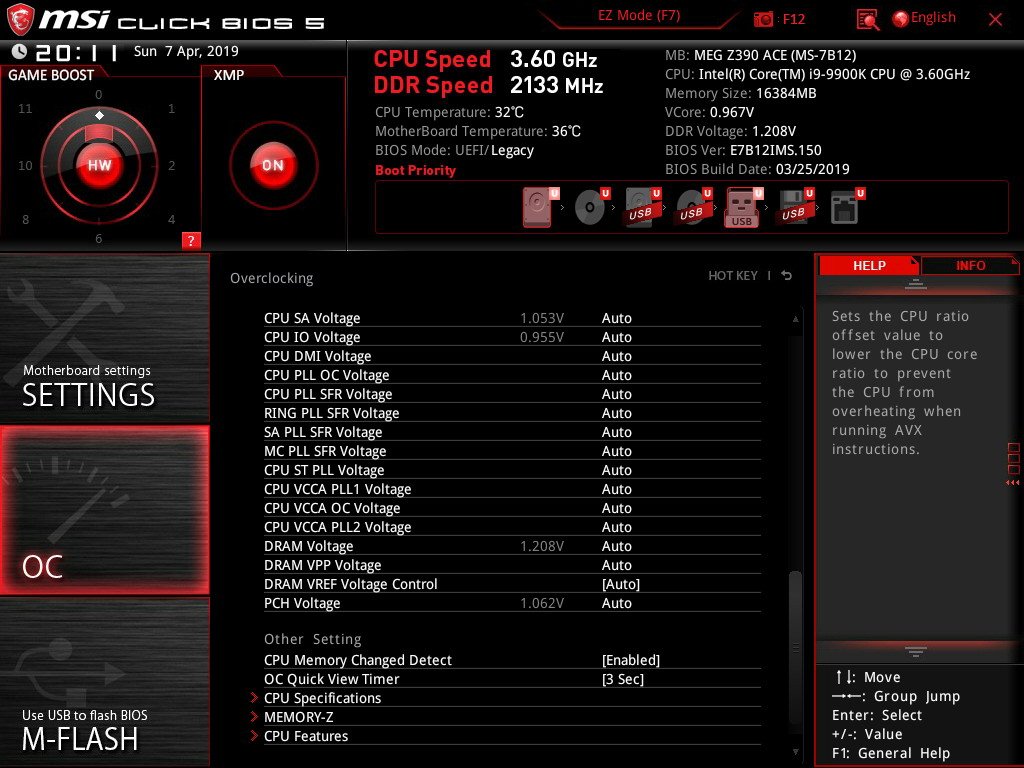The image size is (1024, 768).
Task: Toggle the Game Boost HW knob
Action: click(x=99, y=165)
